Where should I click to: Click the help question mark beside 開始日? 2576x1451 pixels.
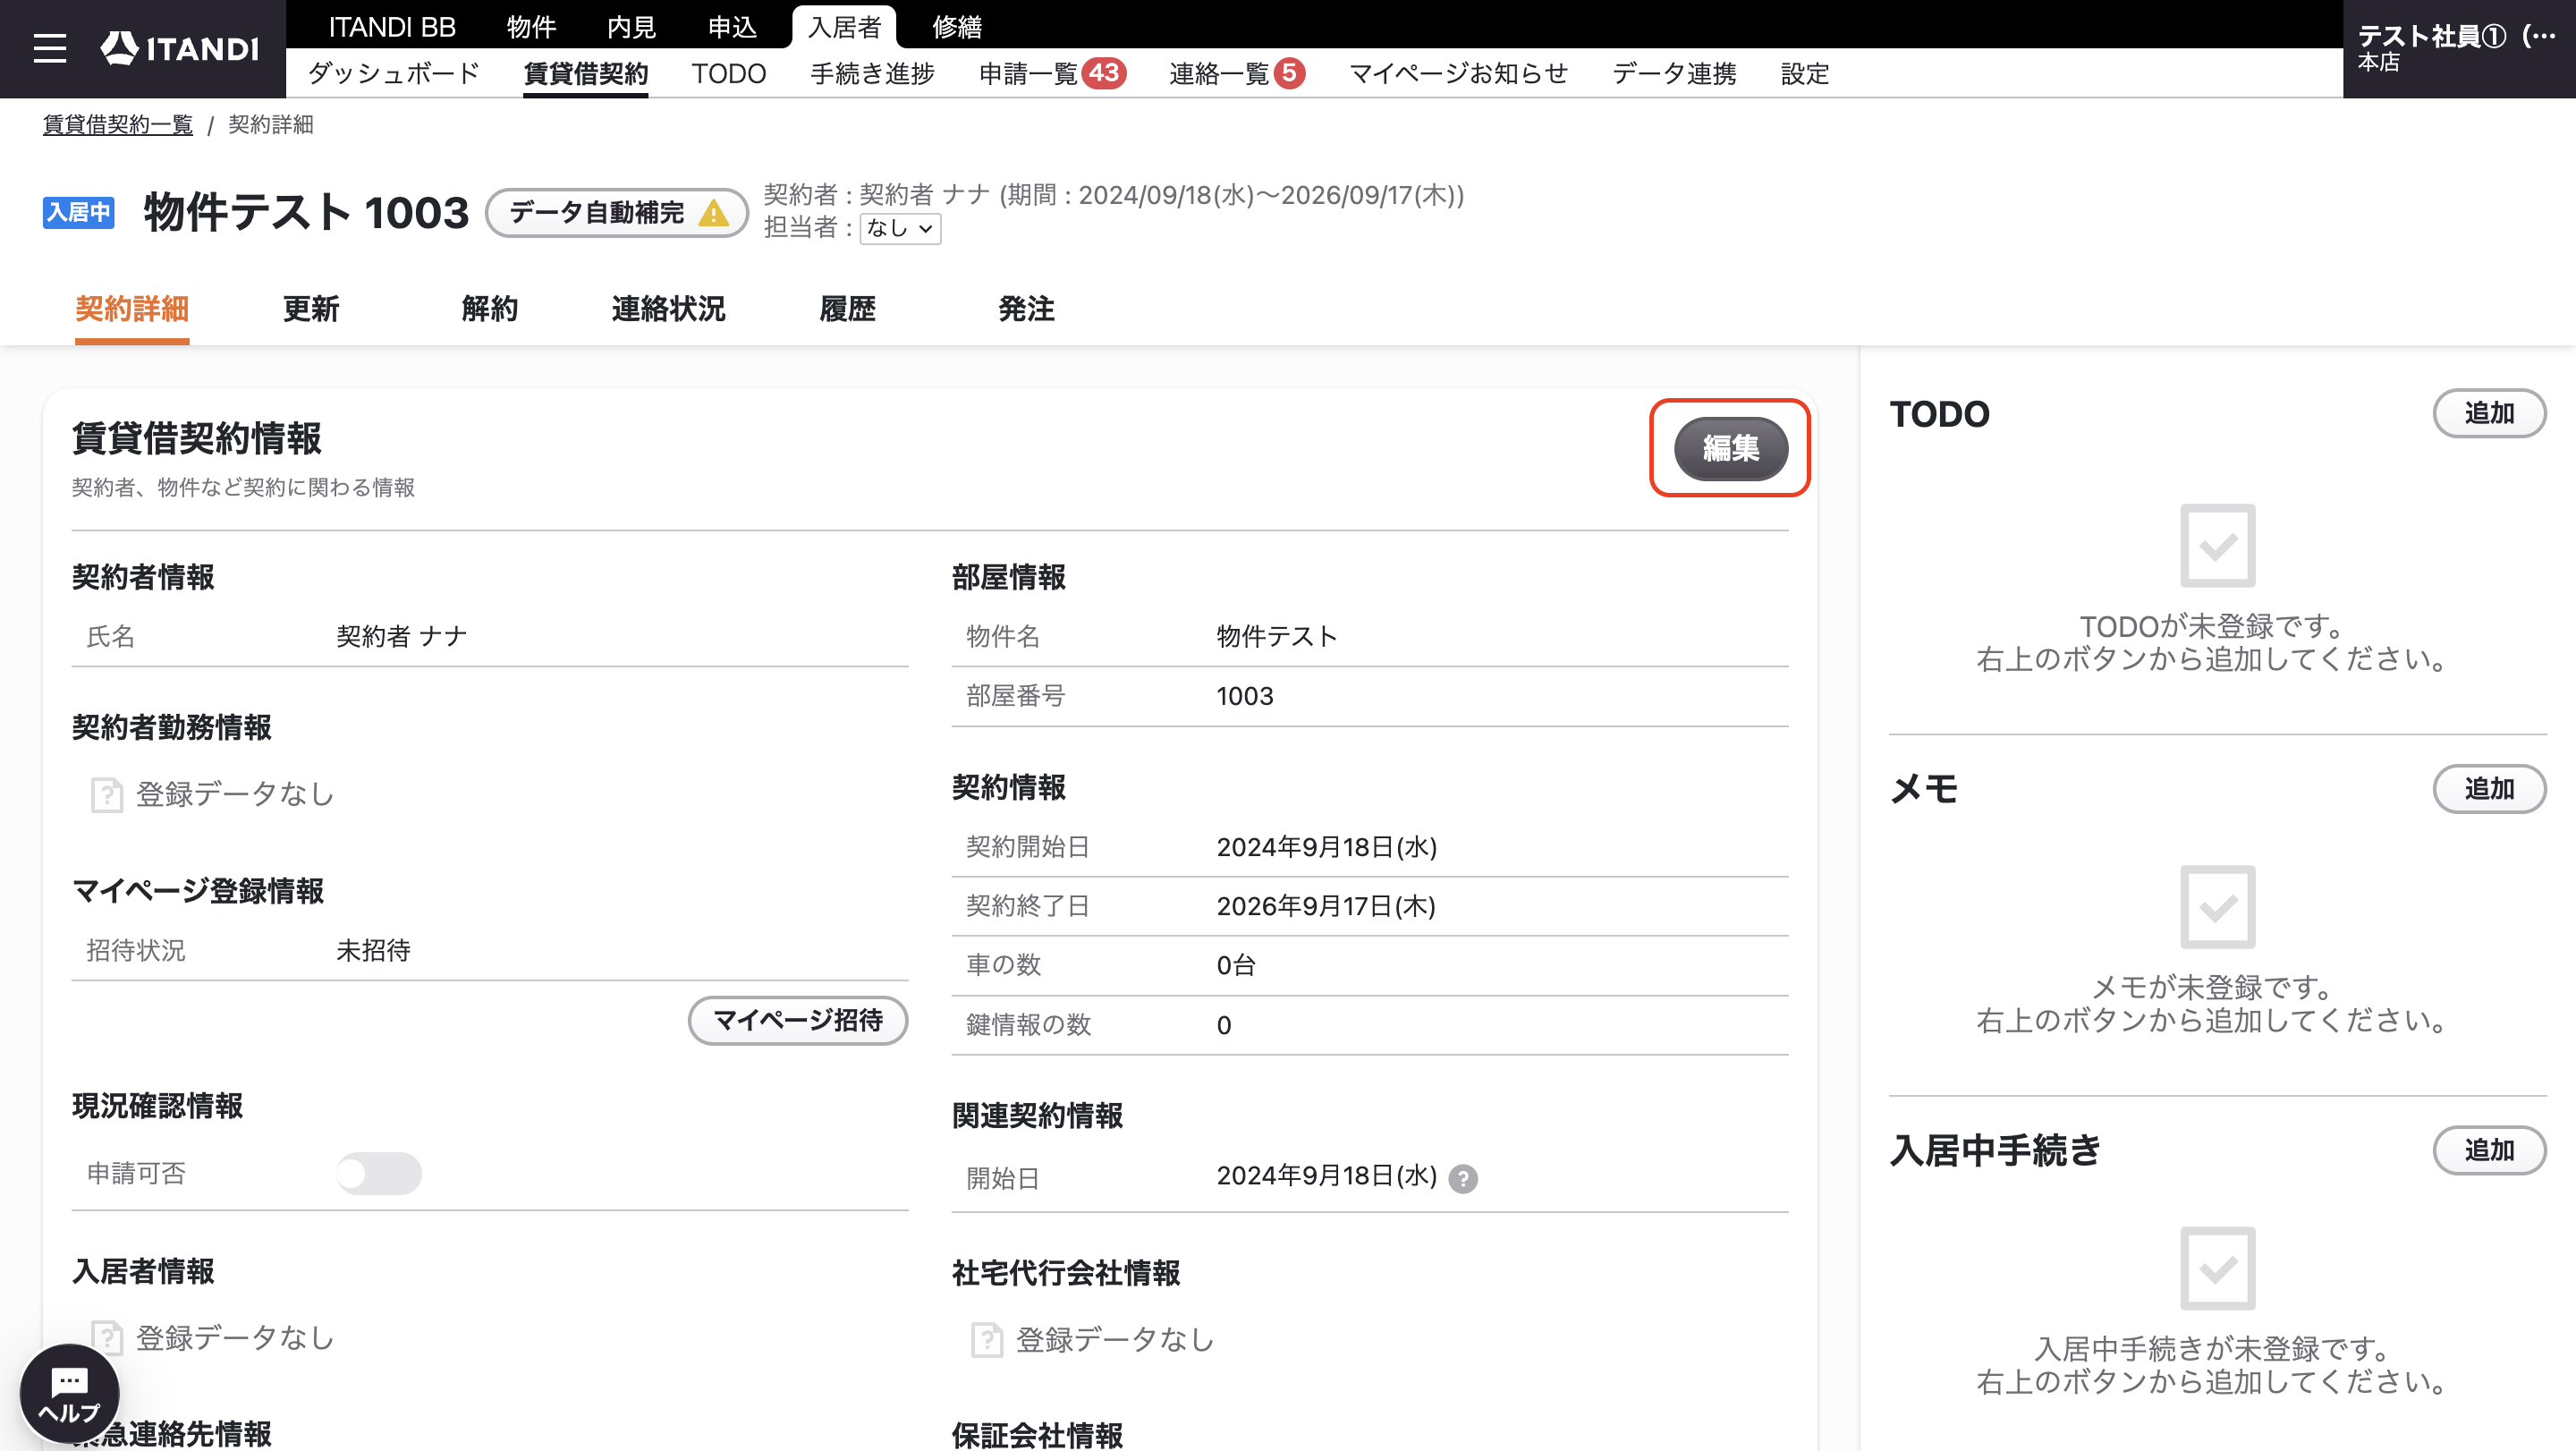tap(1462, 1178)
